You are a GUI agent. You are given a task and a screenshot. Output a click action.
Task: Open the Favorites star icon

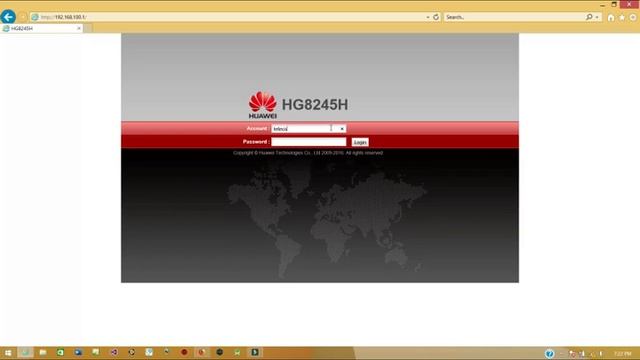coord(622,18)
